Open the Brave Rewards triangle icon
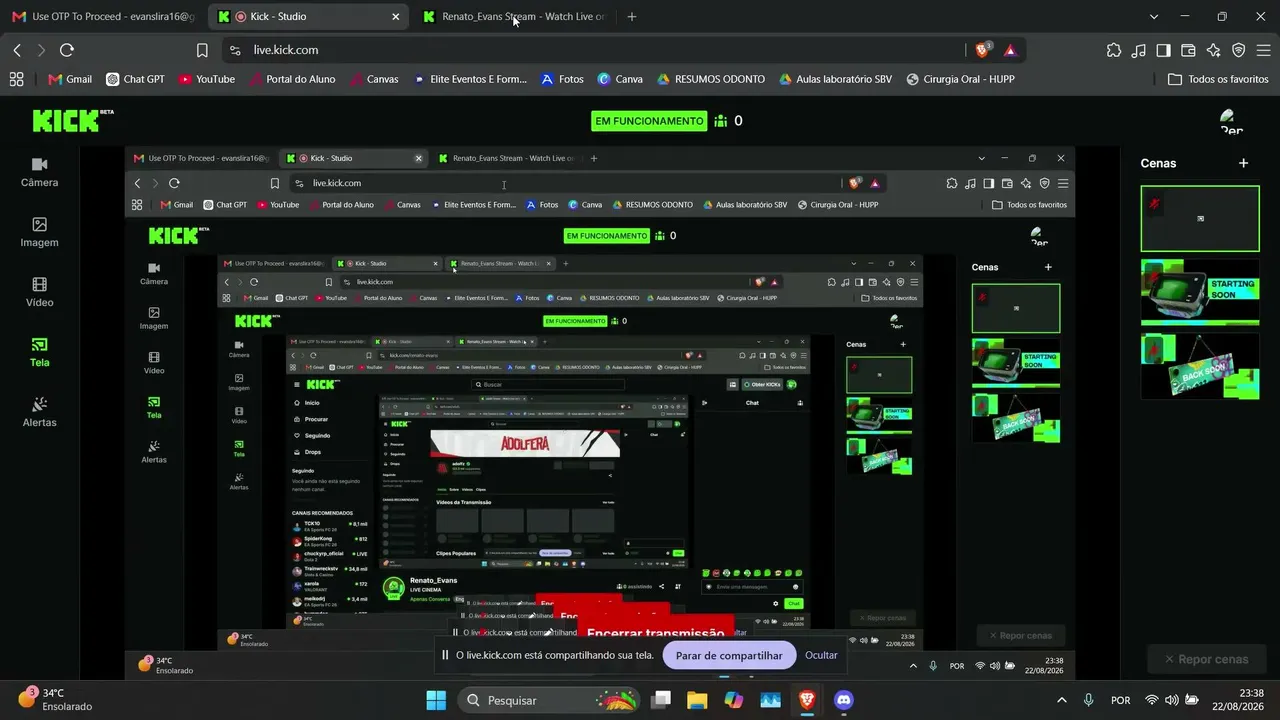 click(x=1010, y=50)
